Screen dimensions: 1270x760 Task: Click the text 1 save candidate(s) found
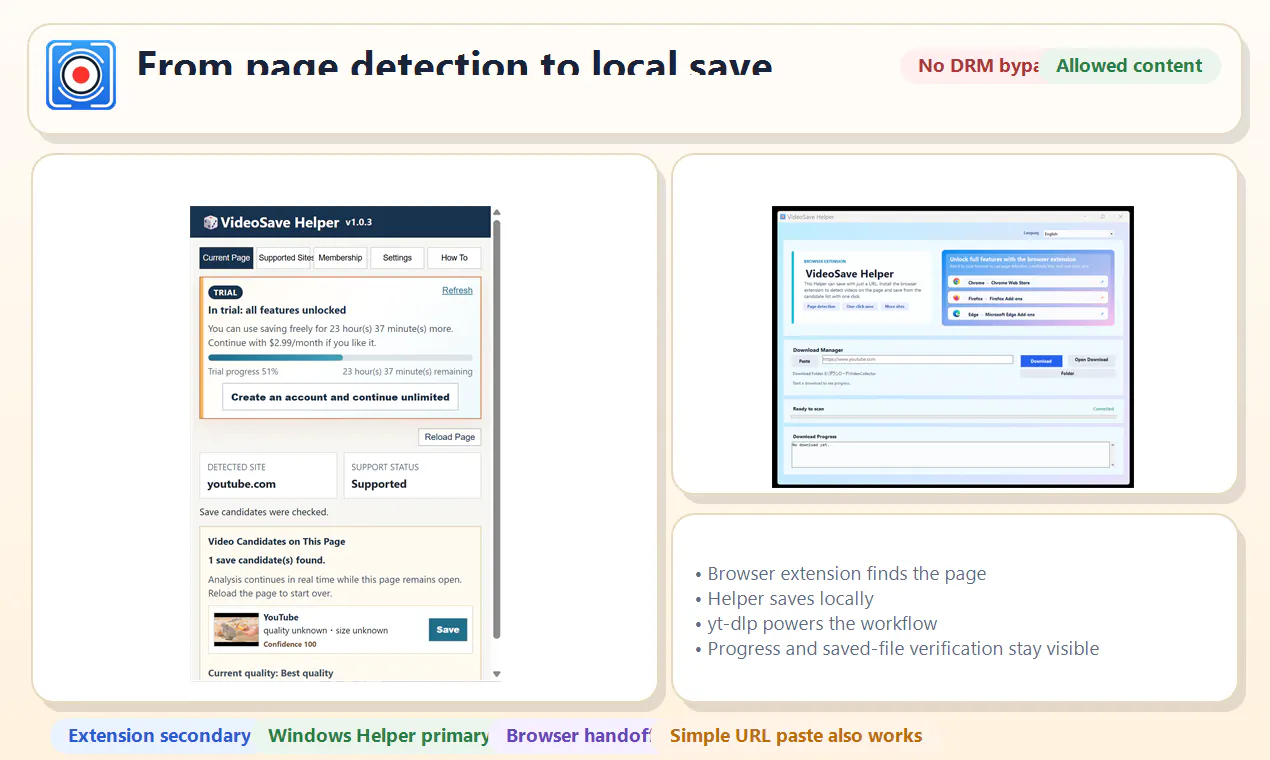[x=267, y=560]
